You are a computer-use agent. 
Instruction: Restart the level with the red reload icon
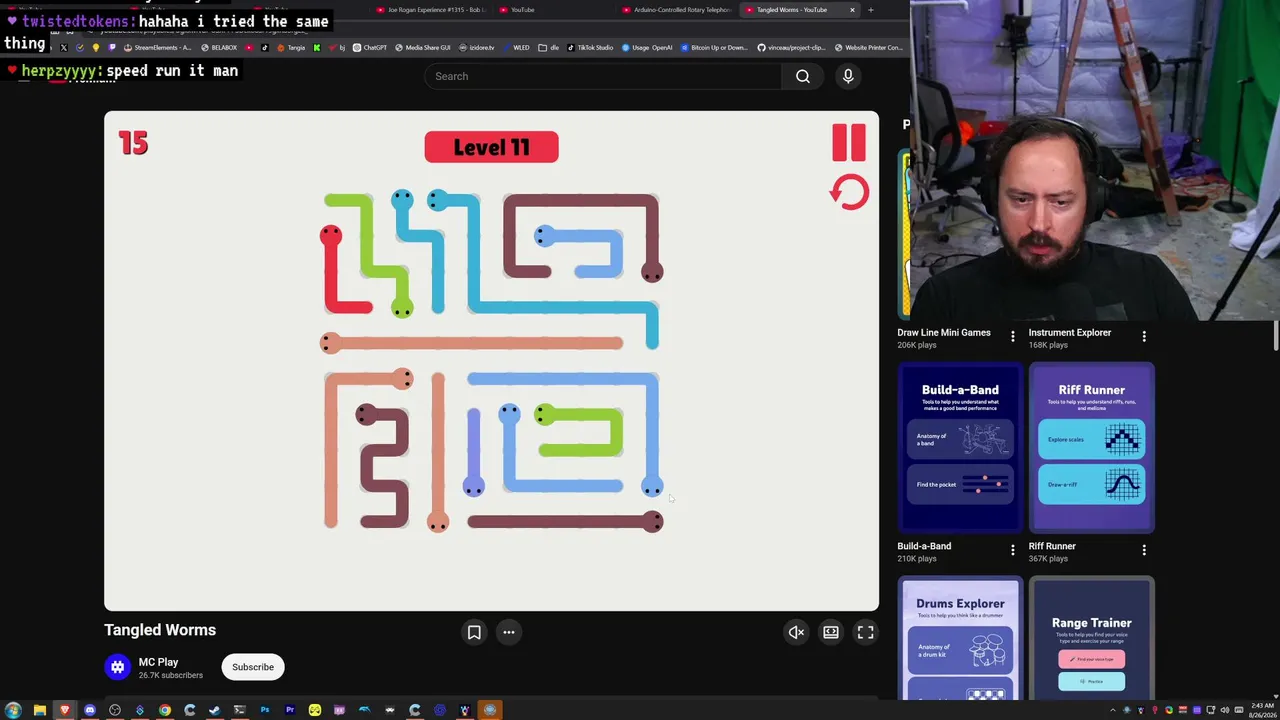pos(849,192)
